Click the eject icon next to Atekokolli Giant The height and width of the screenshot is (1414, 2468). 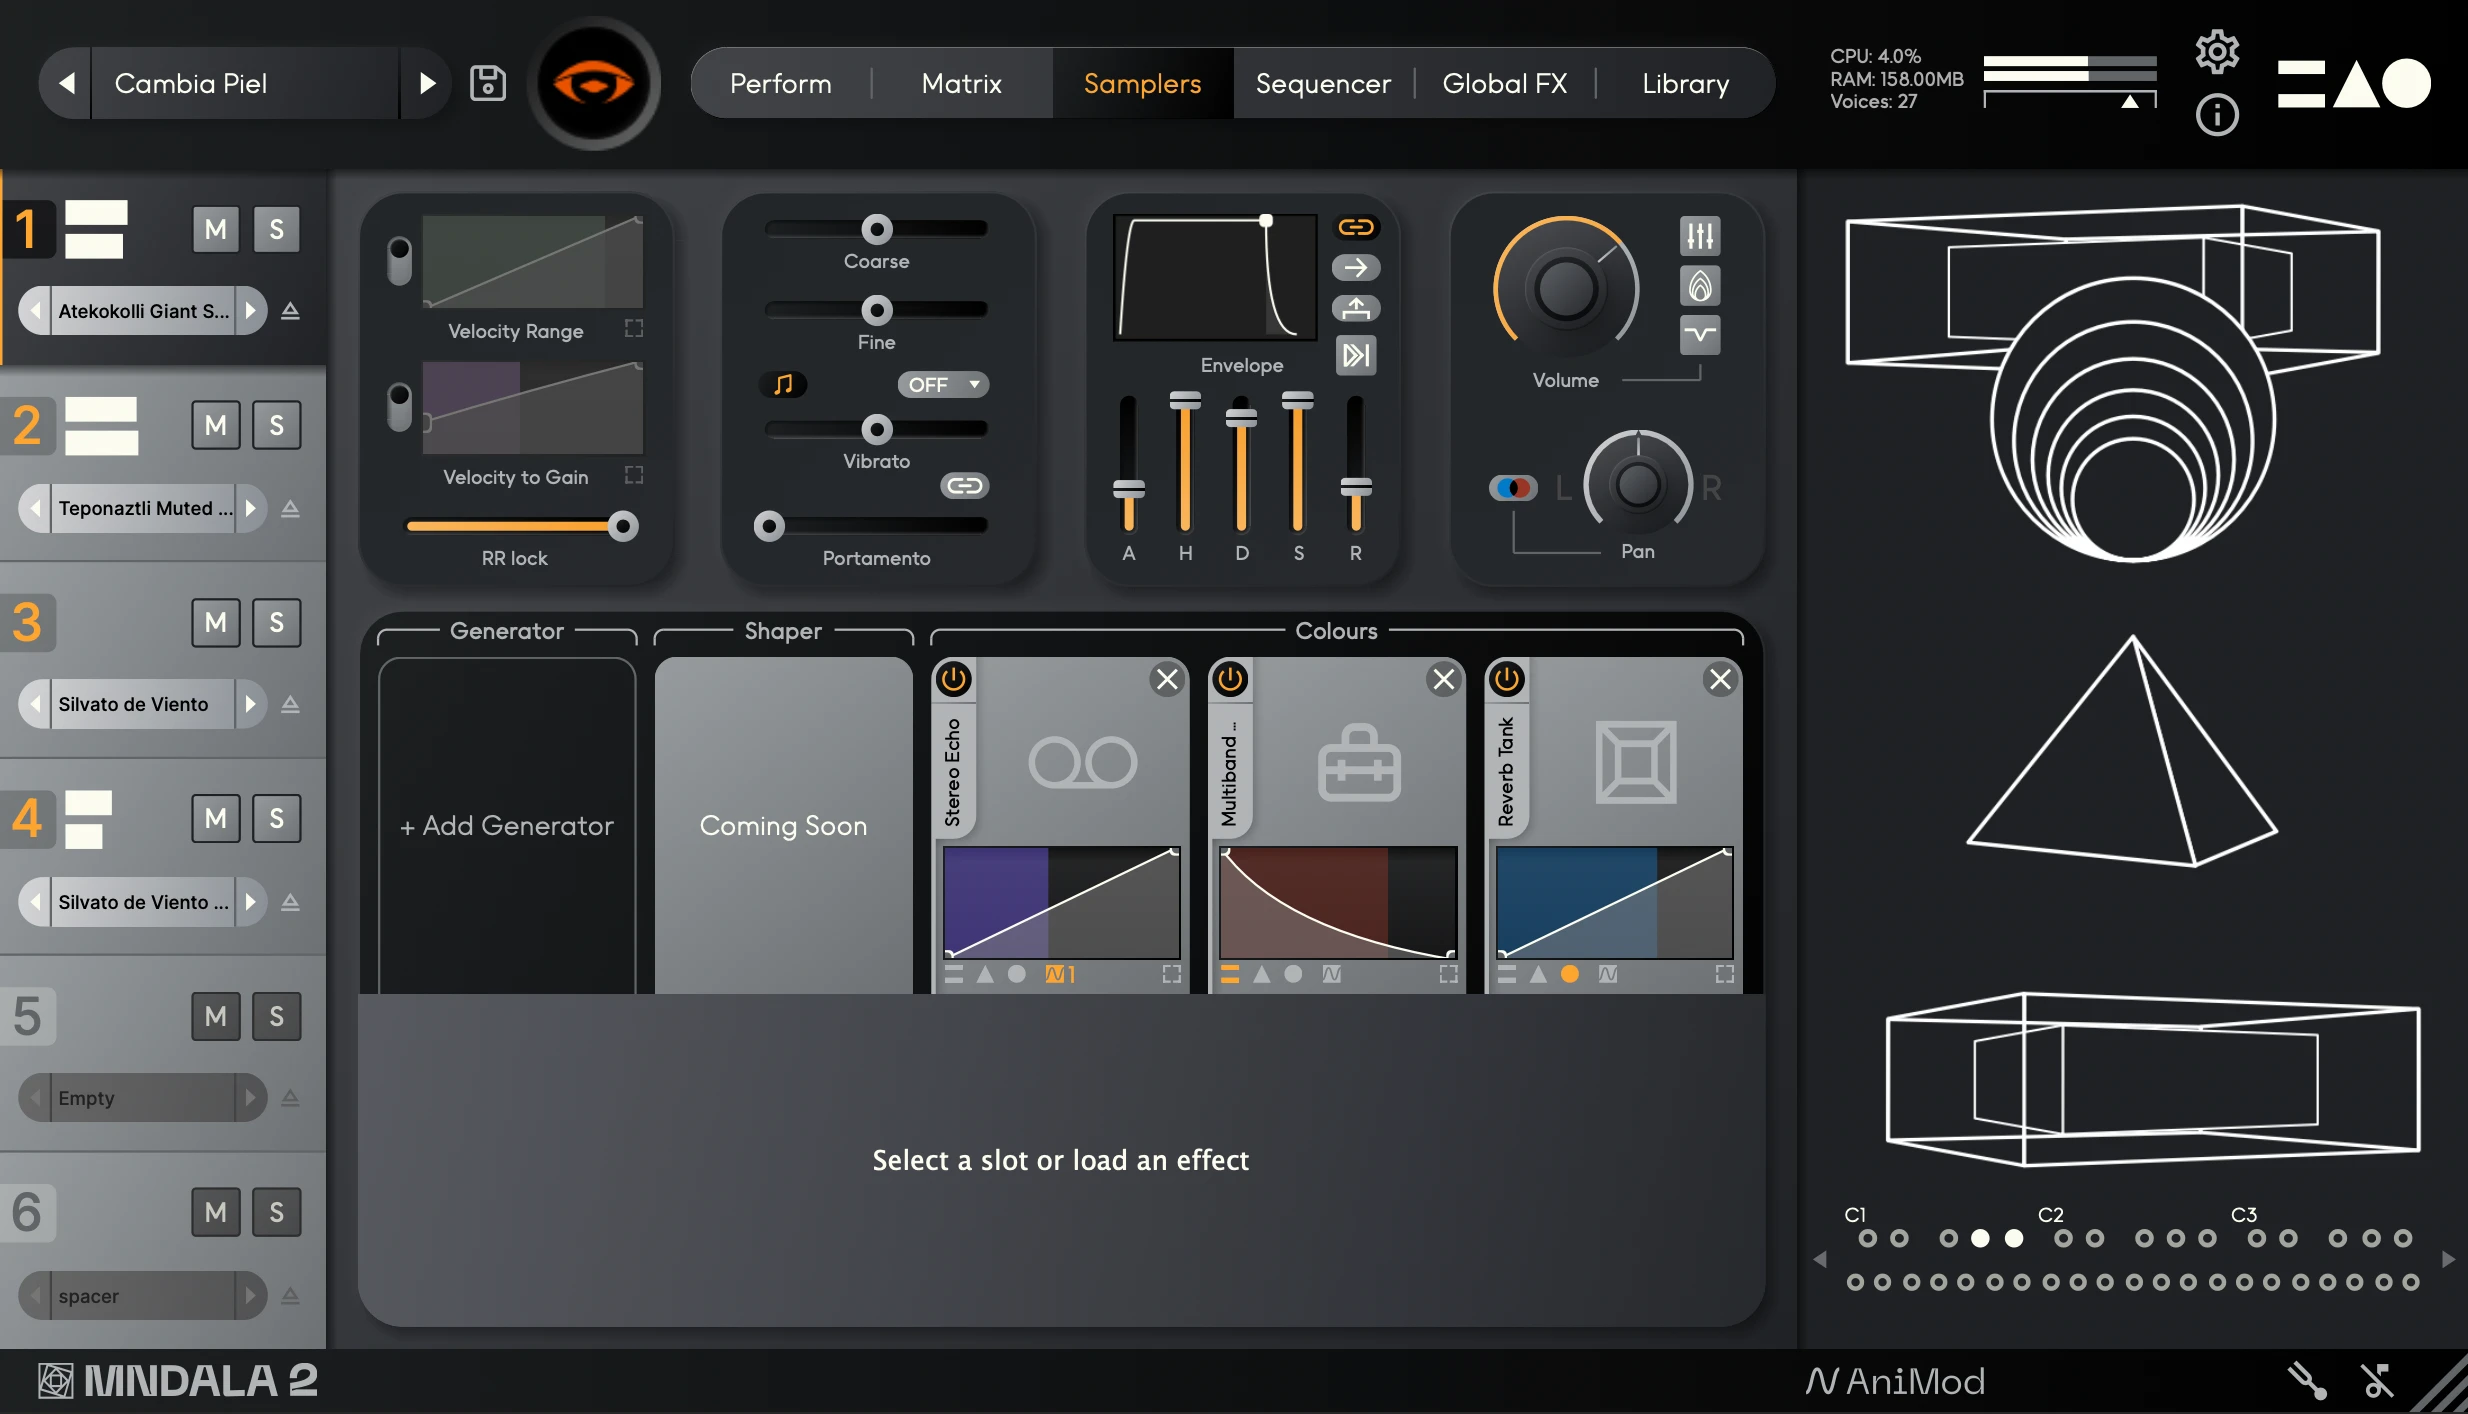[x=290, y=311]
